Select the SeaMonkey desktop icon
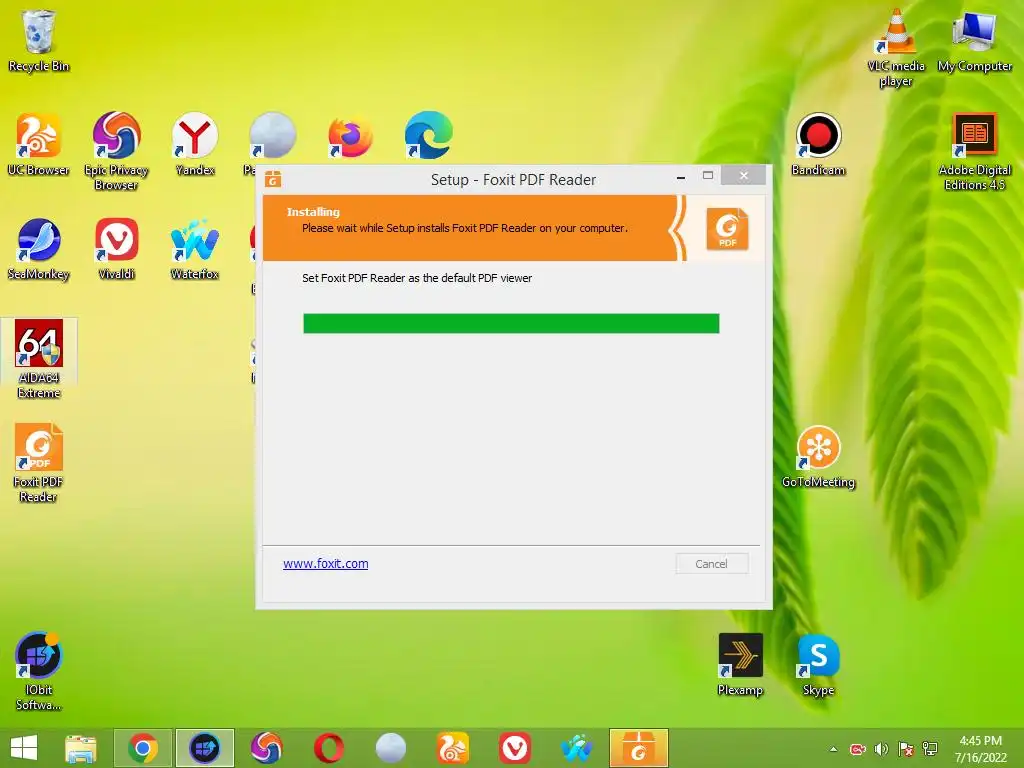This screenshot has width=1024, height=768. pos(39,249)
